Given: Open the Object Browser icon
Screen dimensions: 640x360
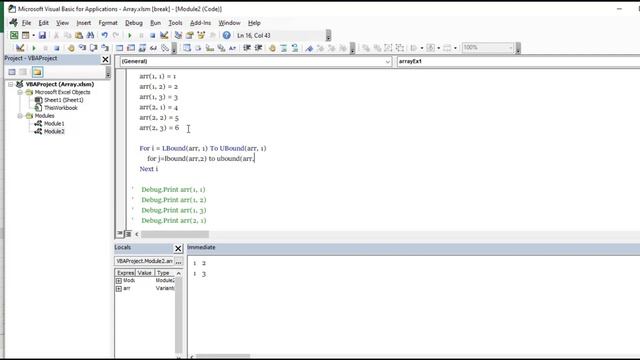Looking at the screenshot, I should pyautogui.click(x=201, y=36).
